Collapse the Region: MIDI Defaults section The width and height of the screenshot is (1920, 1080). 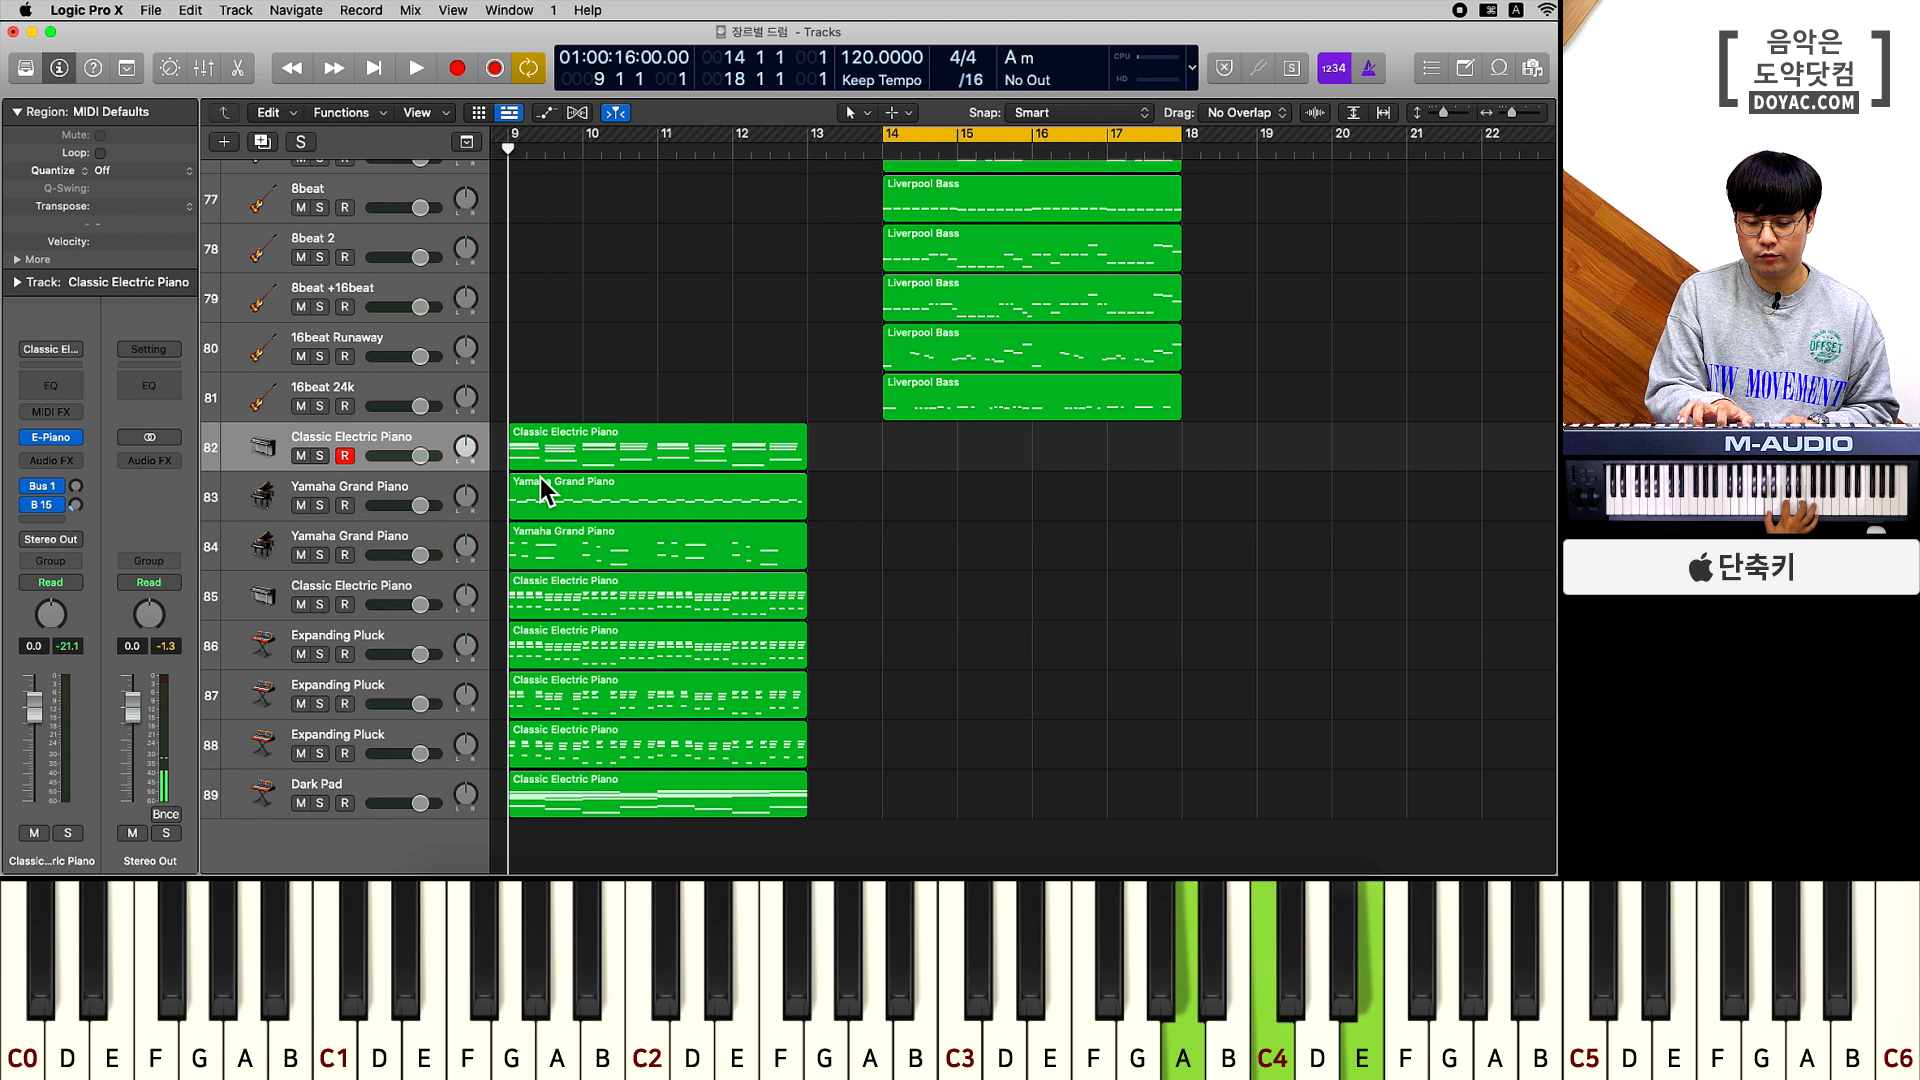coord(17,112)
